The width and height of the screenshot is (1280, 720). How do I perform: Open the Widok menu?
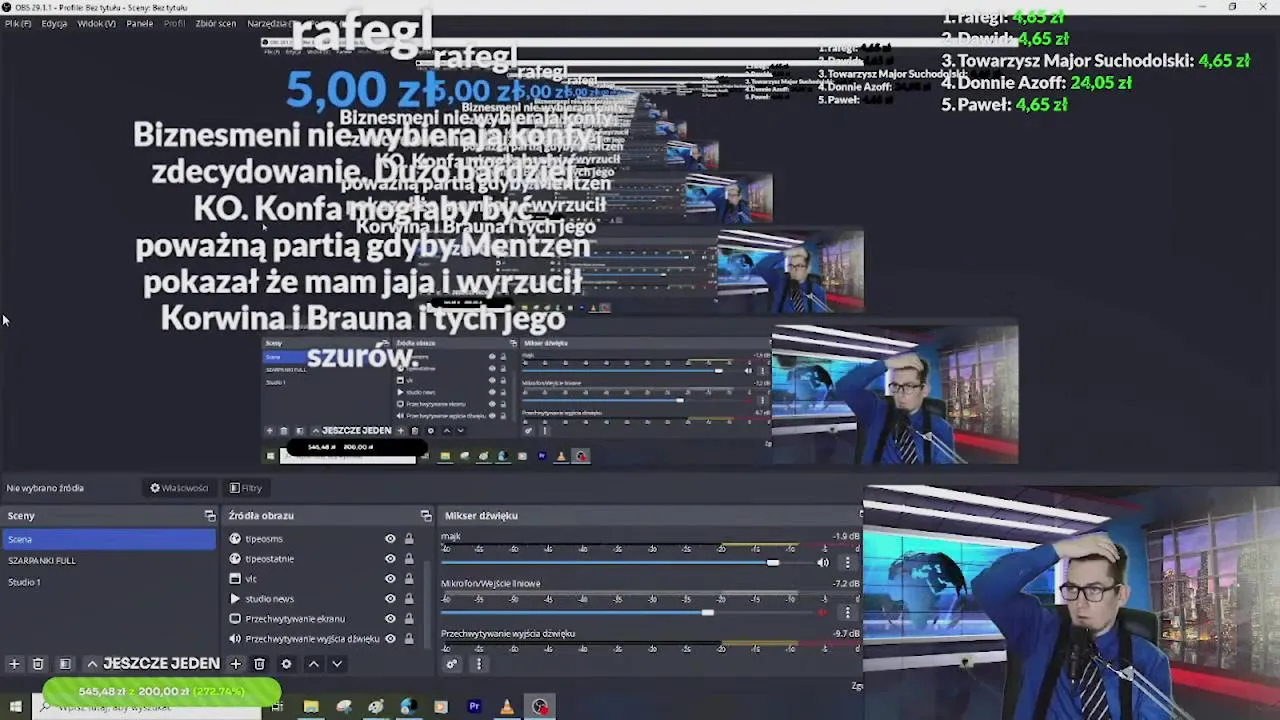[x=96, y=23]
